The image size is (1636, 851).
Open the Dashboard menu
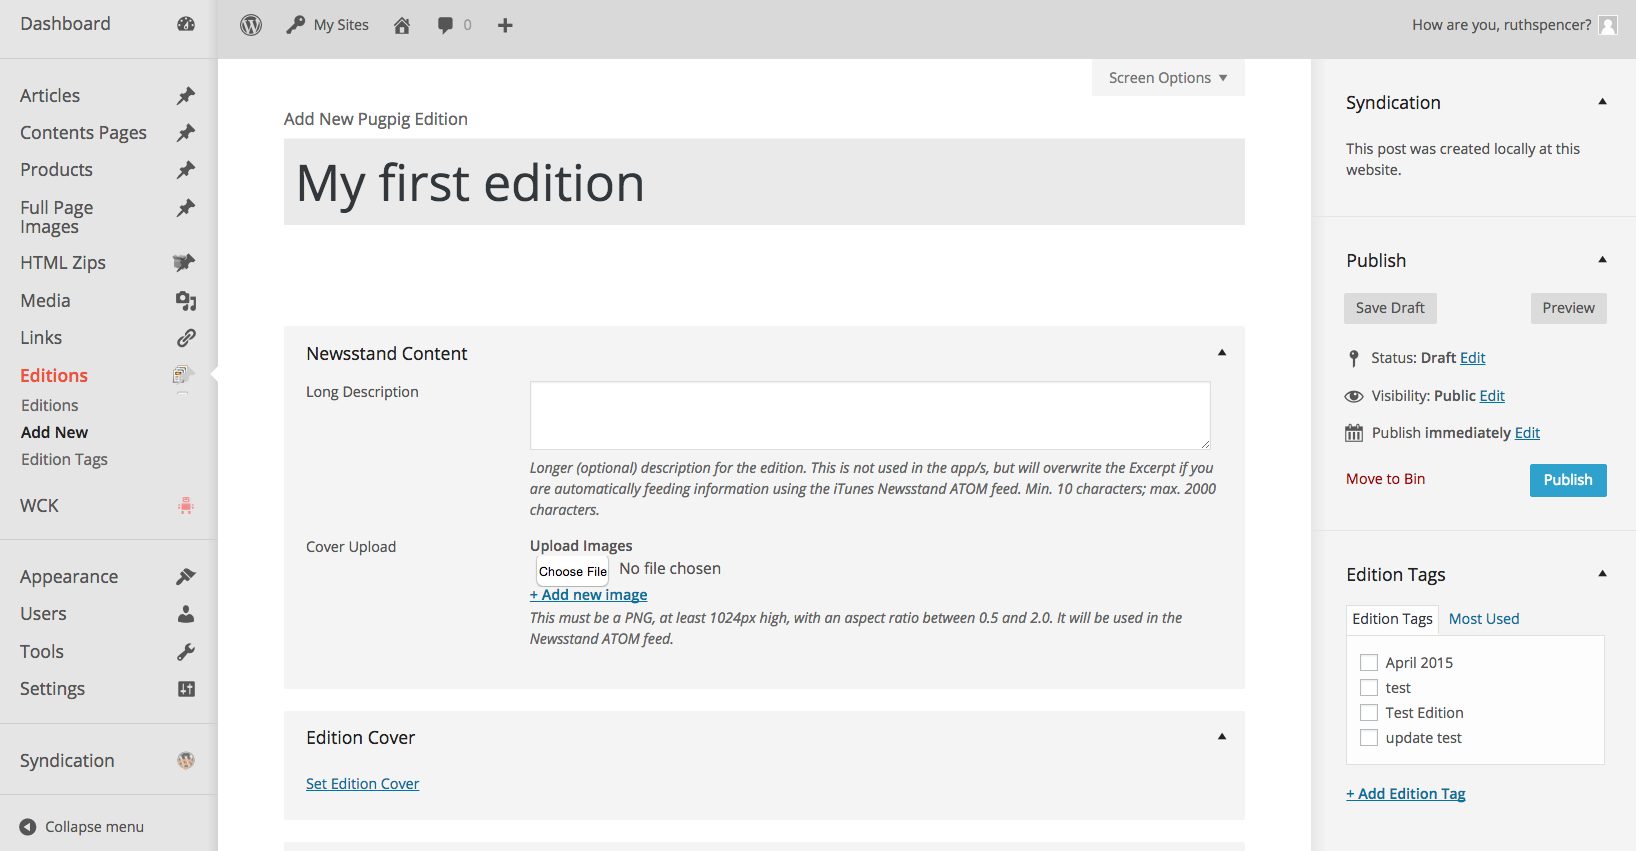point(65,24)
